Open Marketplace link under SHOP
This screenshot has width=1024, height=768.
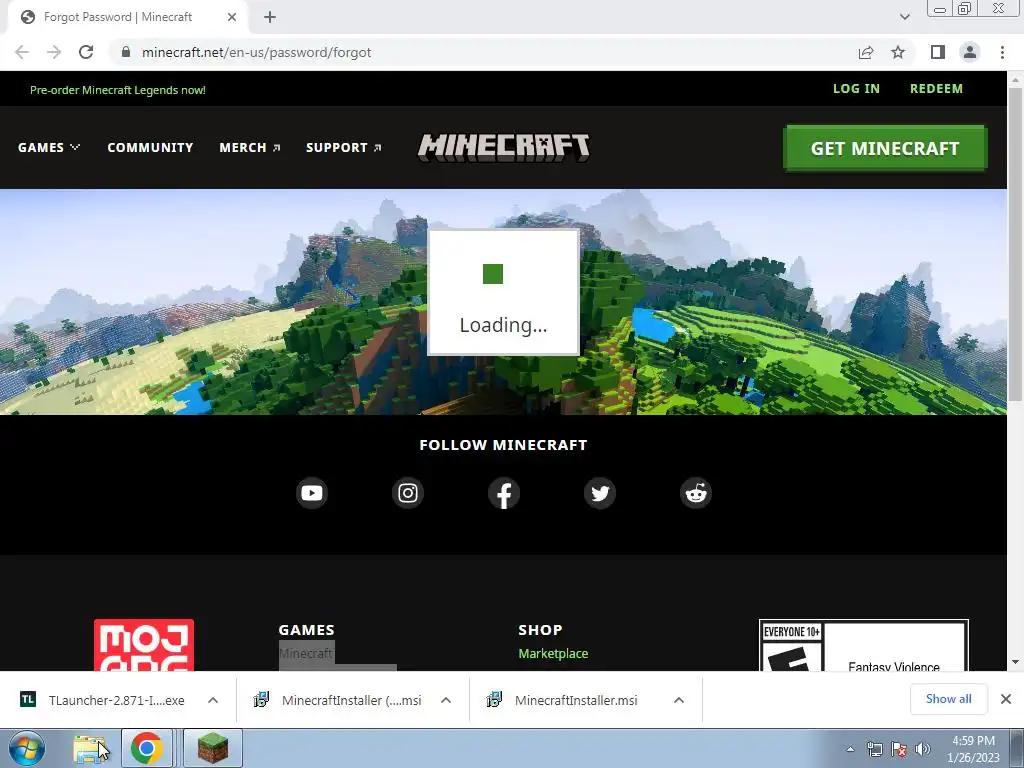pyautogui.click(x=553, y=654)
